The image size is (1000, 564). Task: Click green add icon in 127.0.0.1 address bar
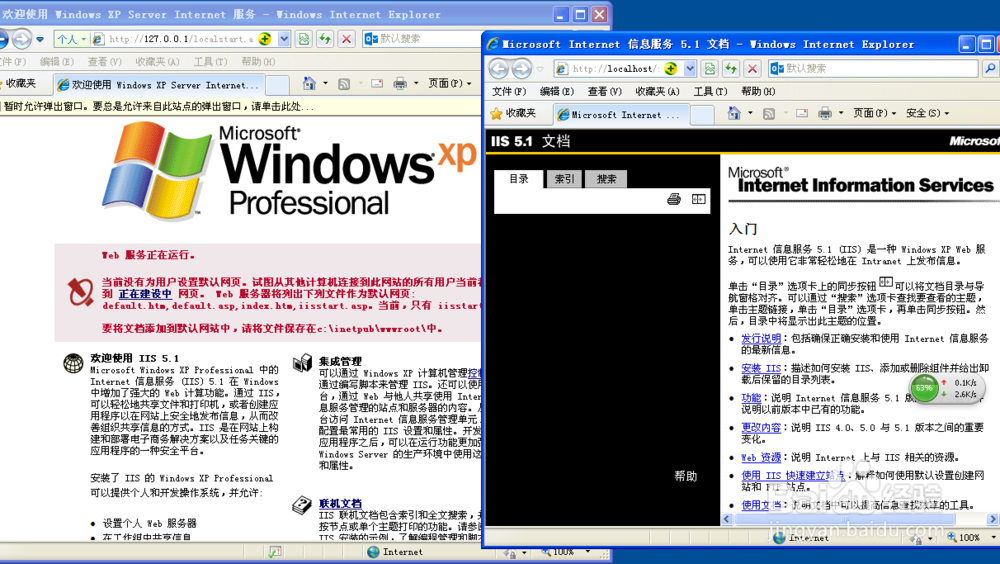(x=265, y=39)
